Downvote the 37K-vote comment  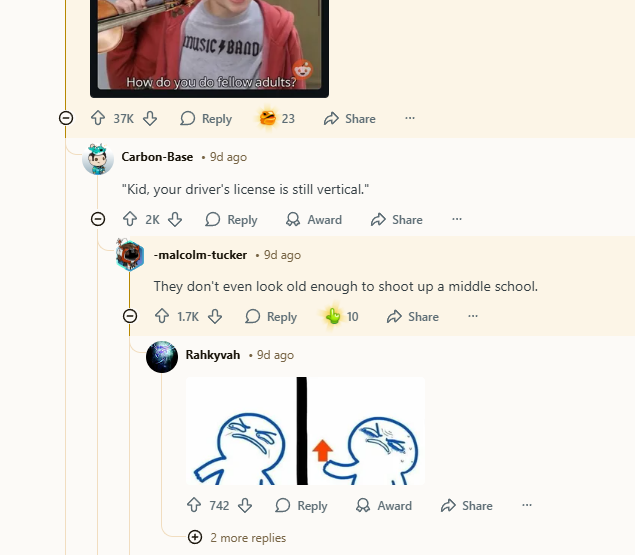click(150, 118)
